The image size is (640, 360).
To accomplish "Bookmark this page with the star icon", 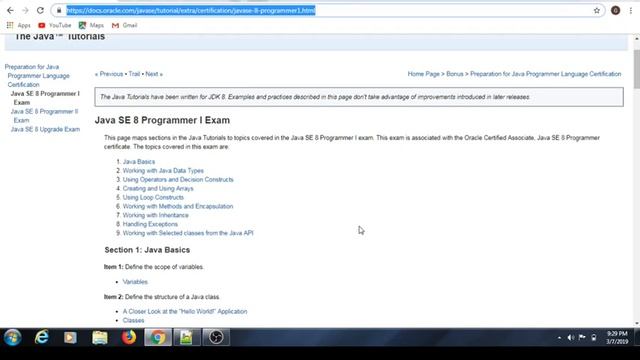I will [597, 11].
